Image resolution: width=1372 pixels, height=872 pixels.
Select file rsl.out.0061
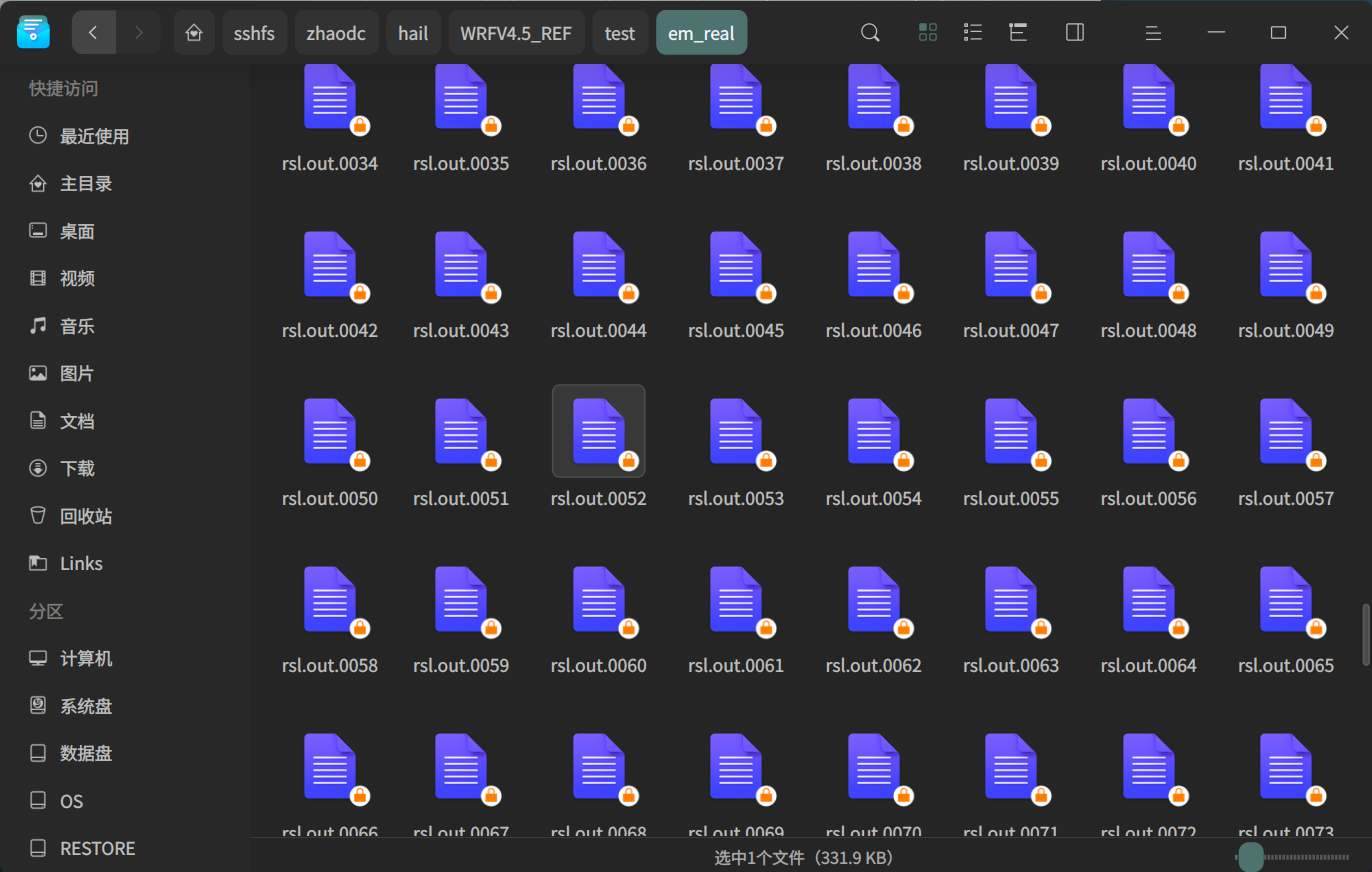click(x=736, y=621)
